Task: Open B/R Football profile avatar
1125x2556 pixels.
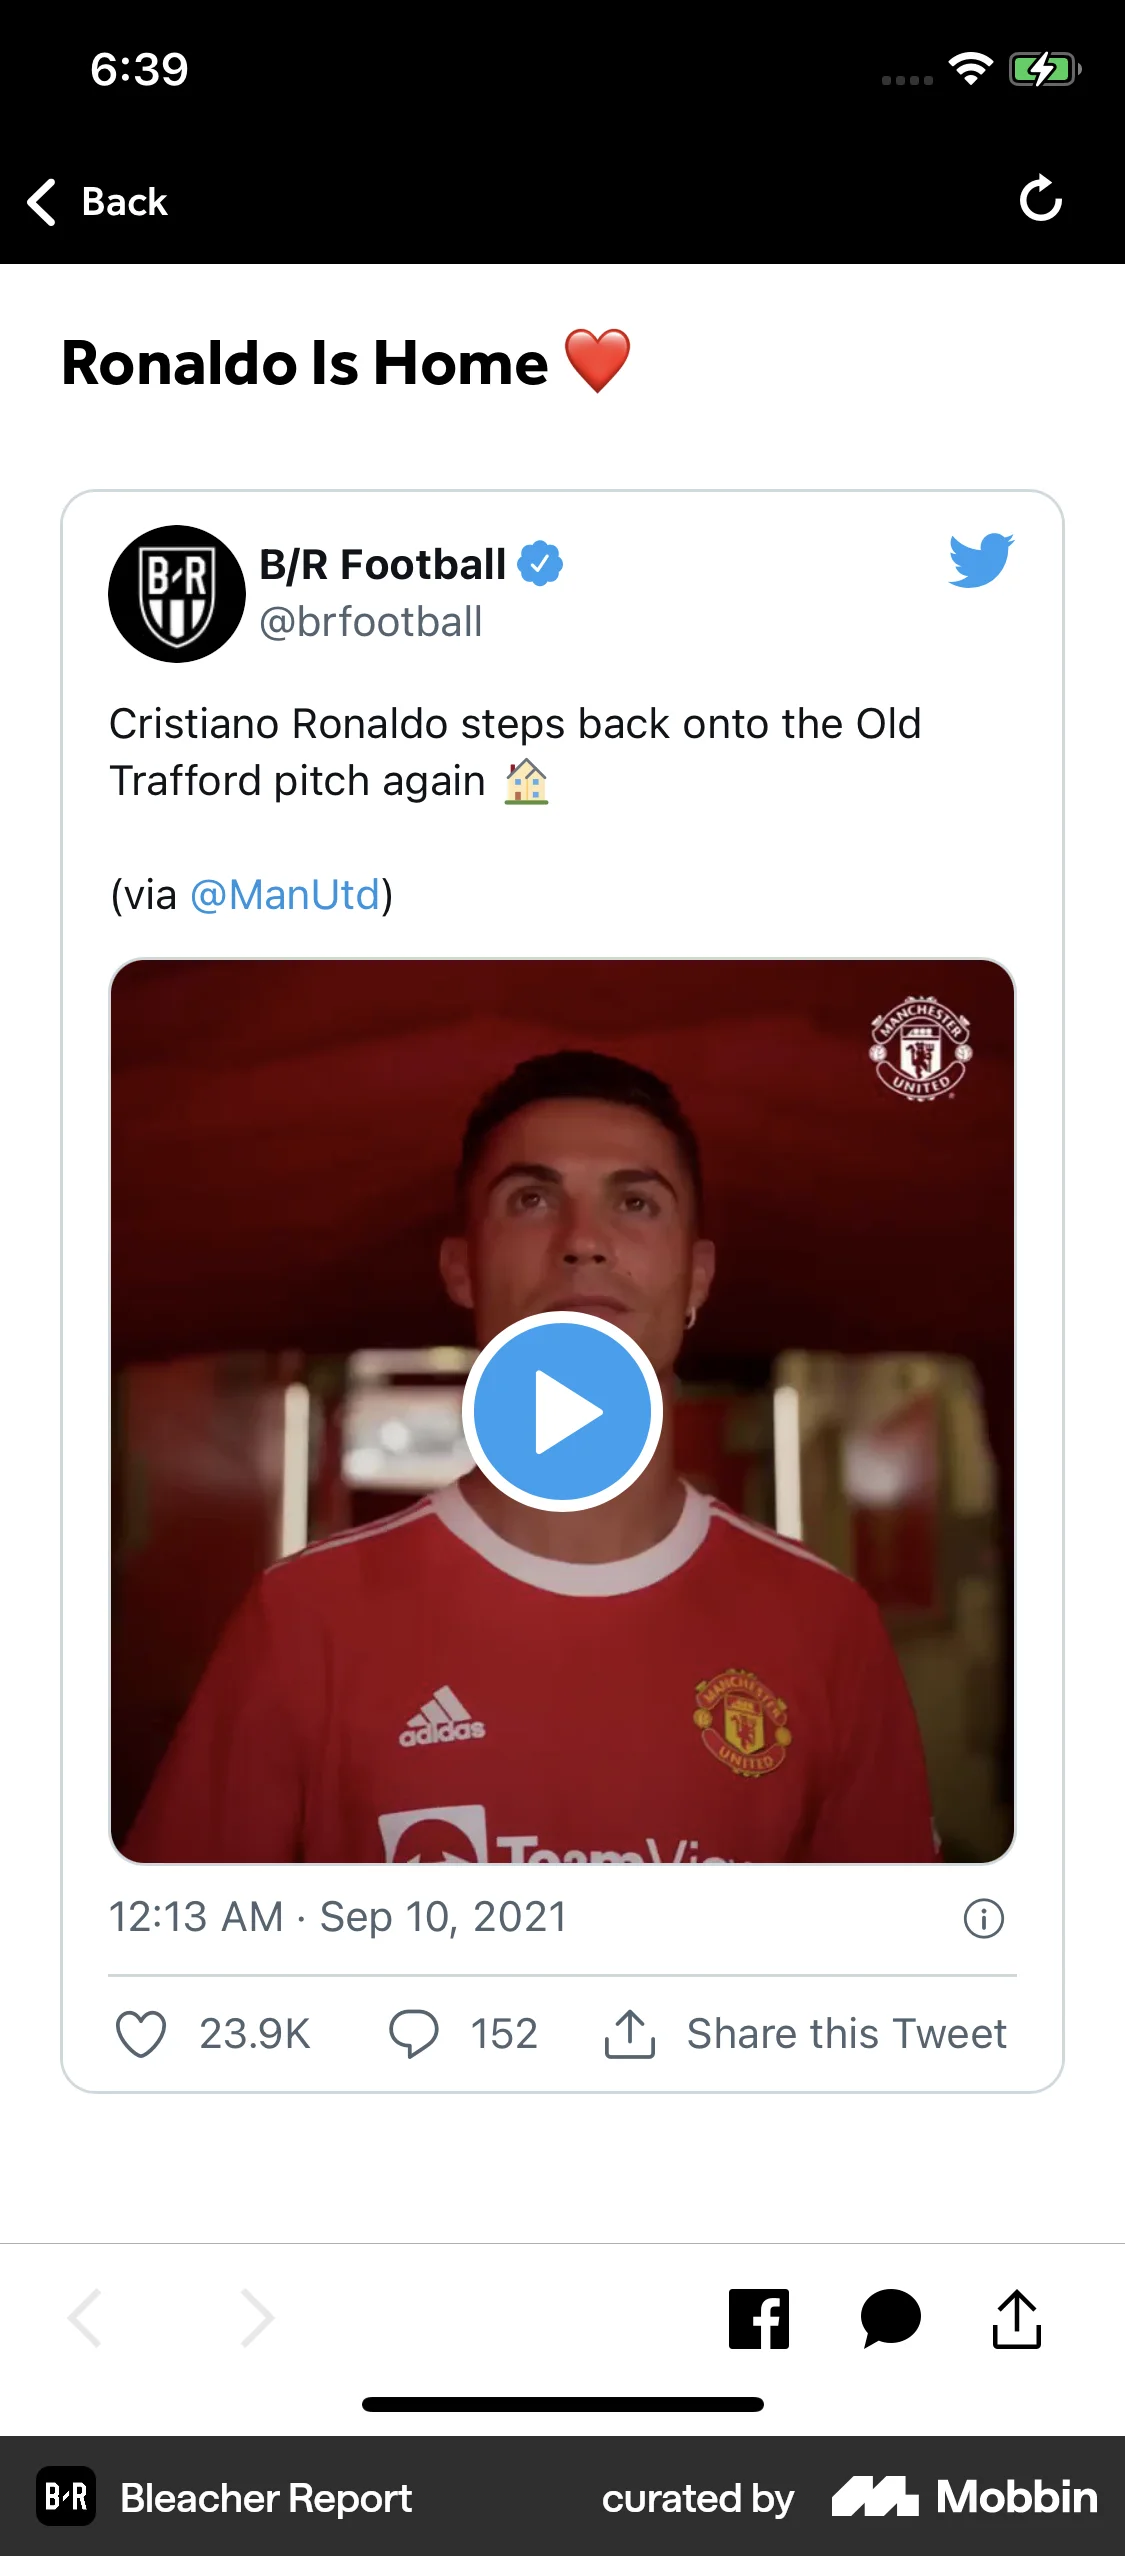Action: pos(177,594)
